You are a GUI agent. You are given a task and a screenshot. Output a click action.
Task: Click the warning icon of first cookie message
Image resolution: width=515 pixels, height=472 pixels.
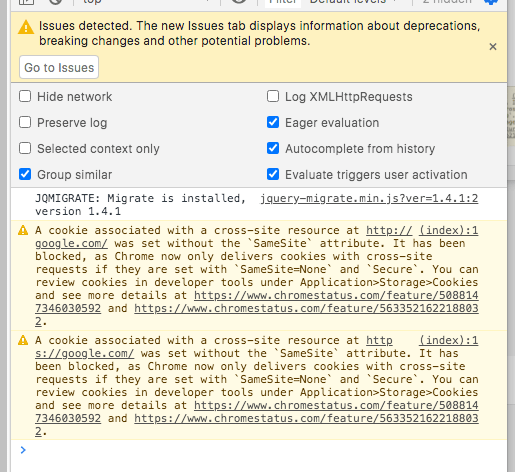pyautogui.click(x=23, y=230)
